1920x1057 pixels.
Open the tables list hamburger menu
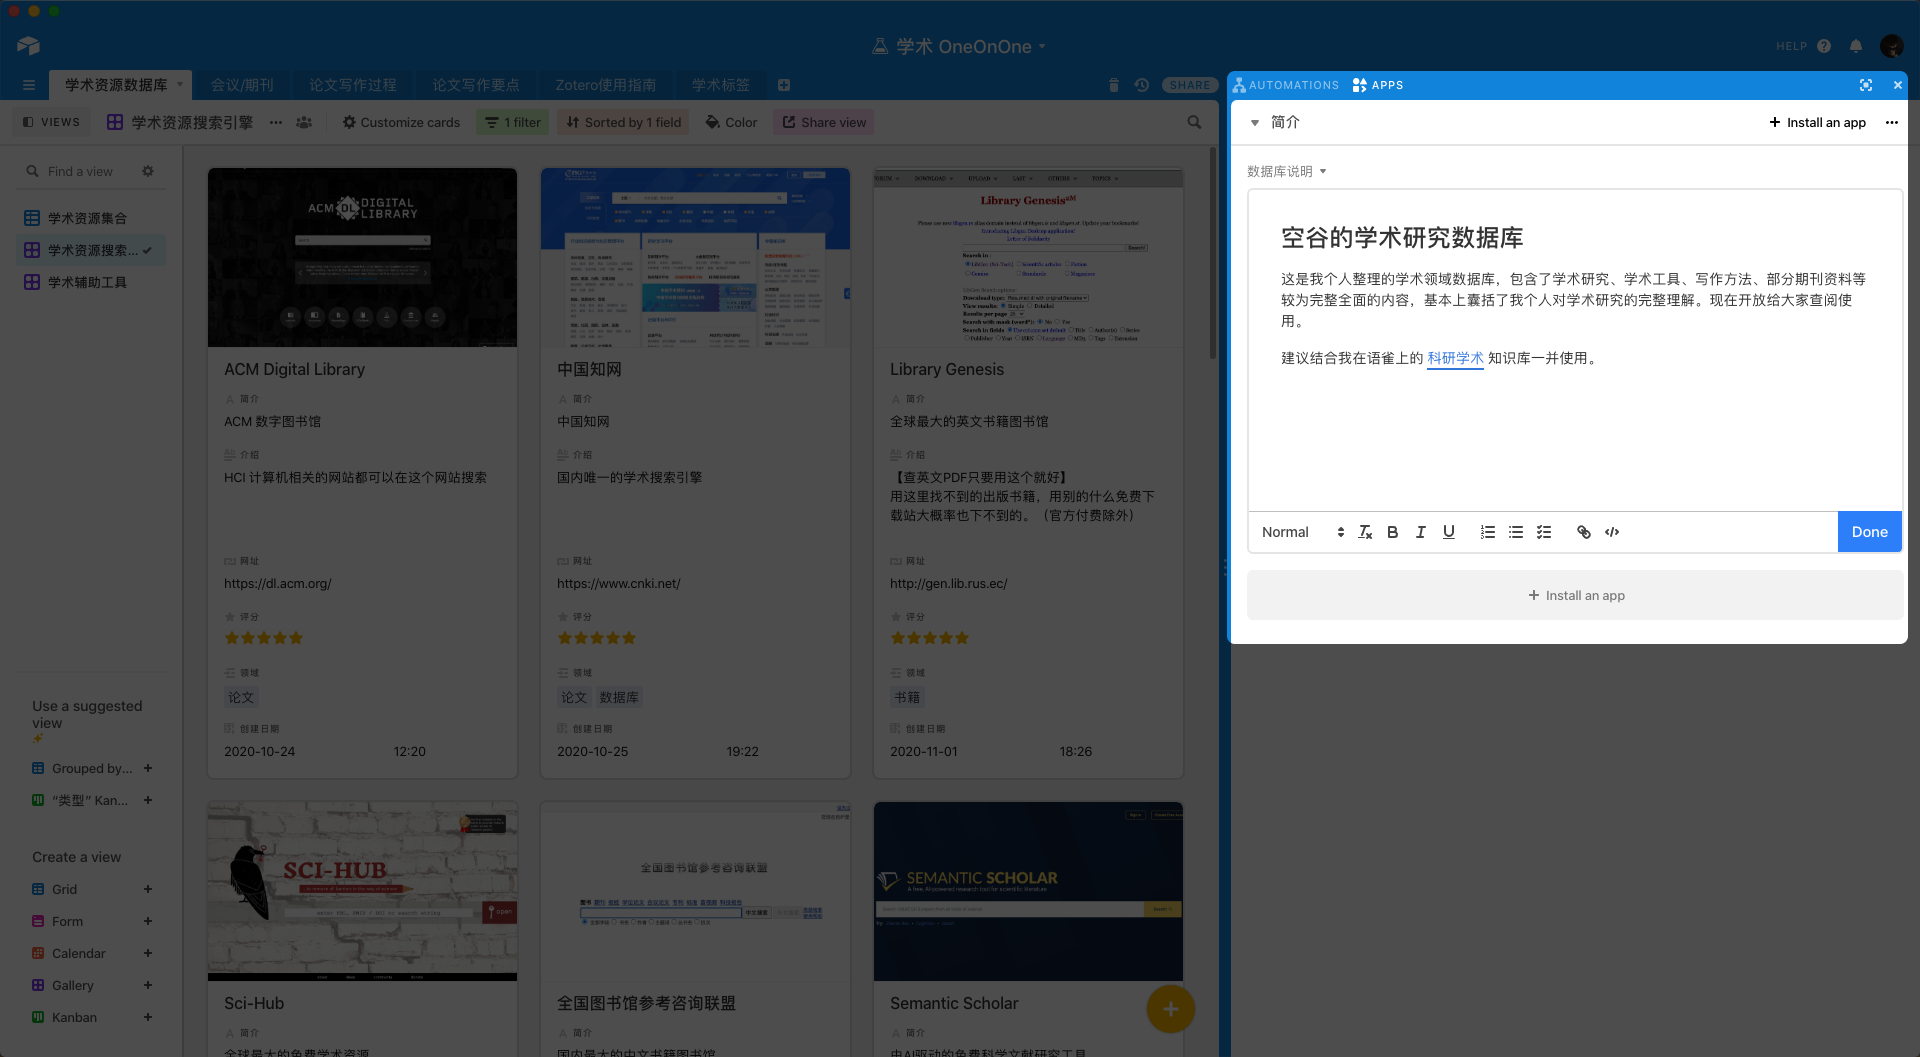[x=29, y=85]
